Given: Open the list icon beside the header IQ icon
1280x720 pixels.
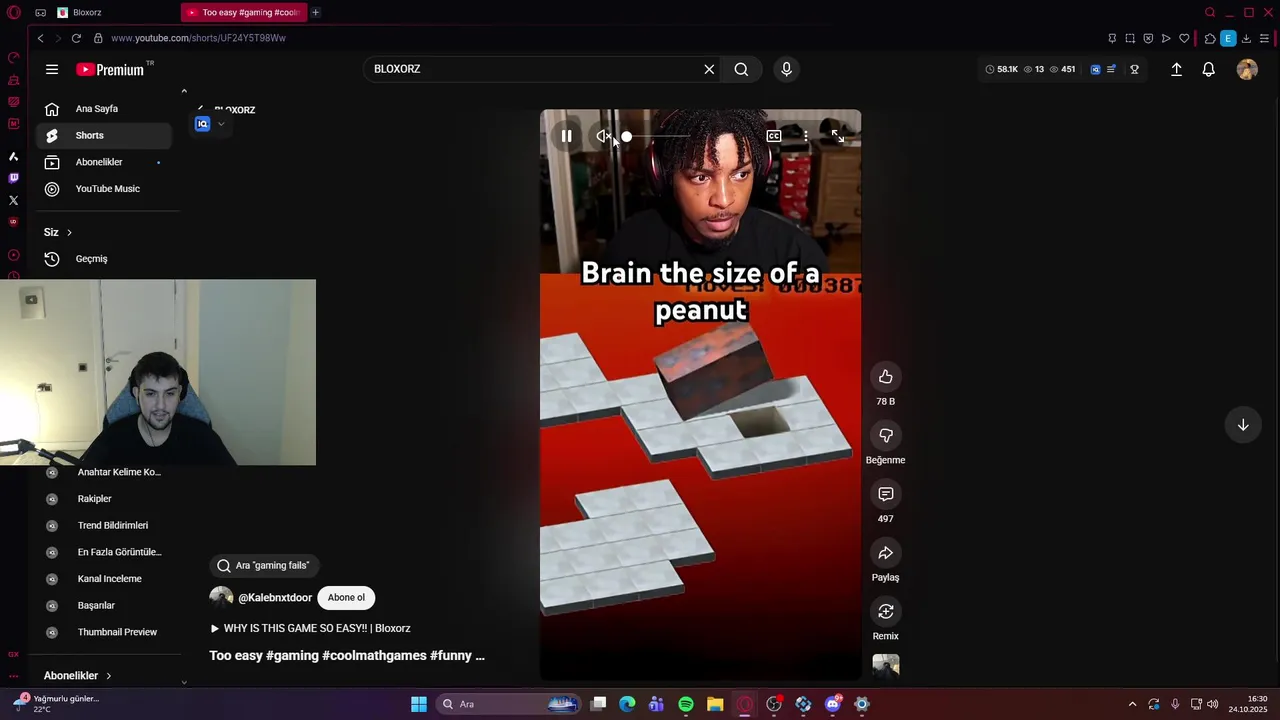Looking at the screenshot, I should 1111,69.
